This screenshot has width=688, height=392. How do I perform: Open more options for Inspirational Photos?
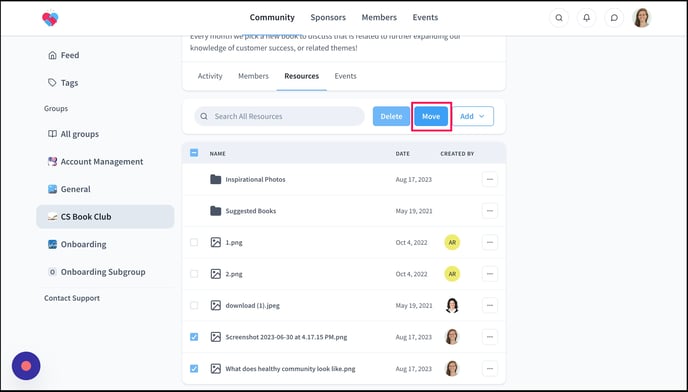click(490, 179)
